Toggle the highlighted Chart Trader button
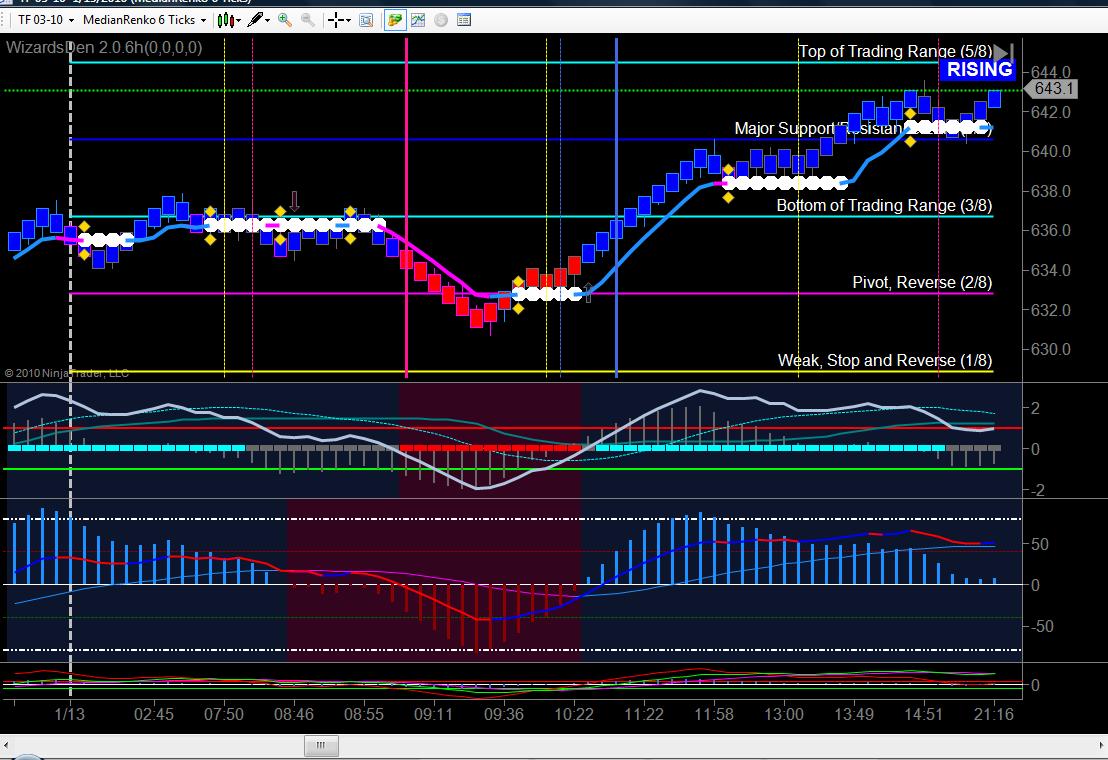Screen dimensions: 1108x760 pyautogui.click(x=394, y=20)
